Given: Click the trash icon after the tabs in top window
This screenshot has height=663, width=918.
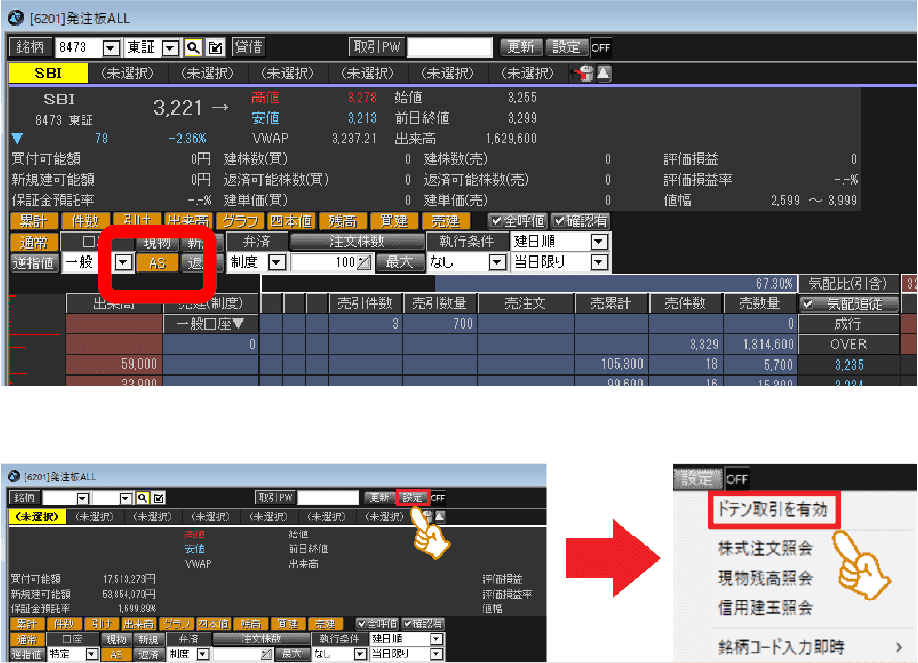Looking at the screenshot, I should pyautogui.click(x=583, y=74).
